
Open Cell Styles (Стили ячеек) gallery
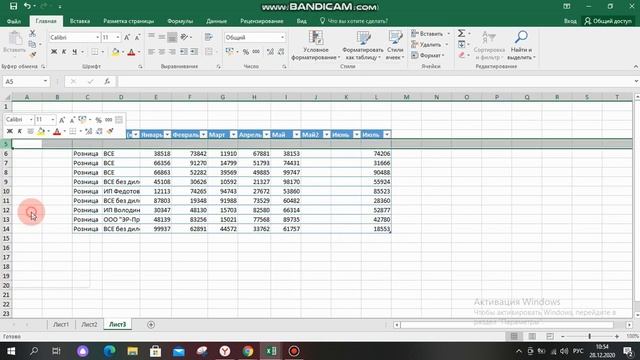(395, 46)
